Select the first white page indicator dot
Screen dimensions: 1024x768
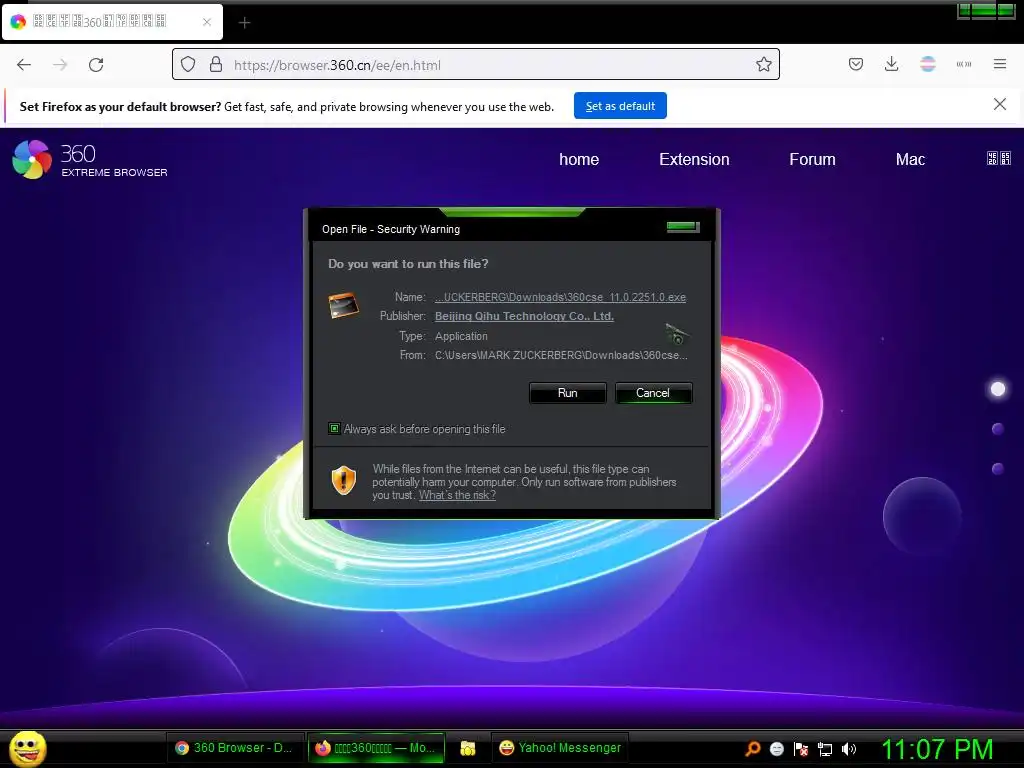tap(998, 389)
